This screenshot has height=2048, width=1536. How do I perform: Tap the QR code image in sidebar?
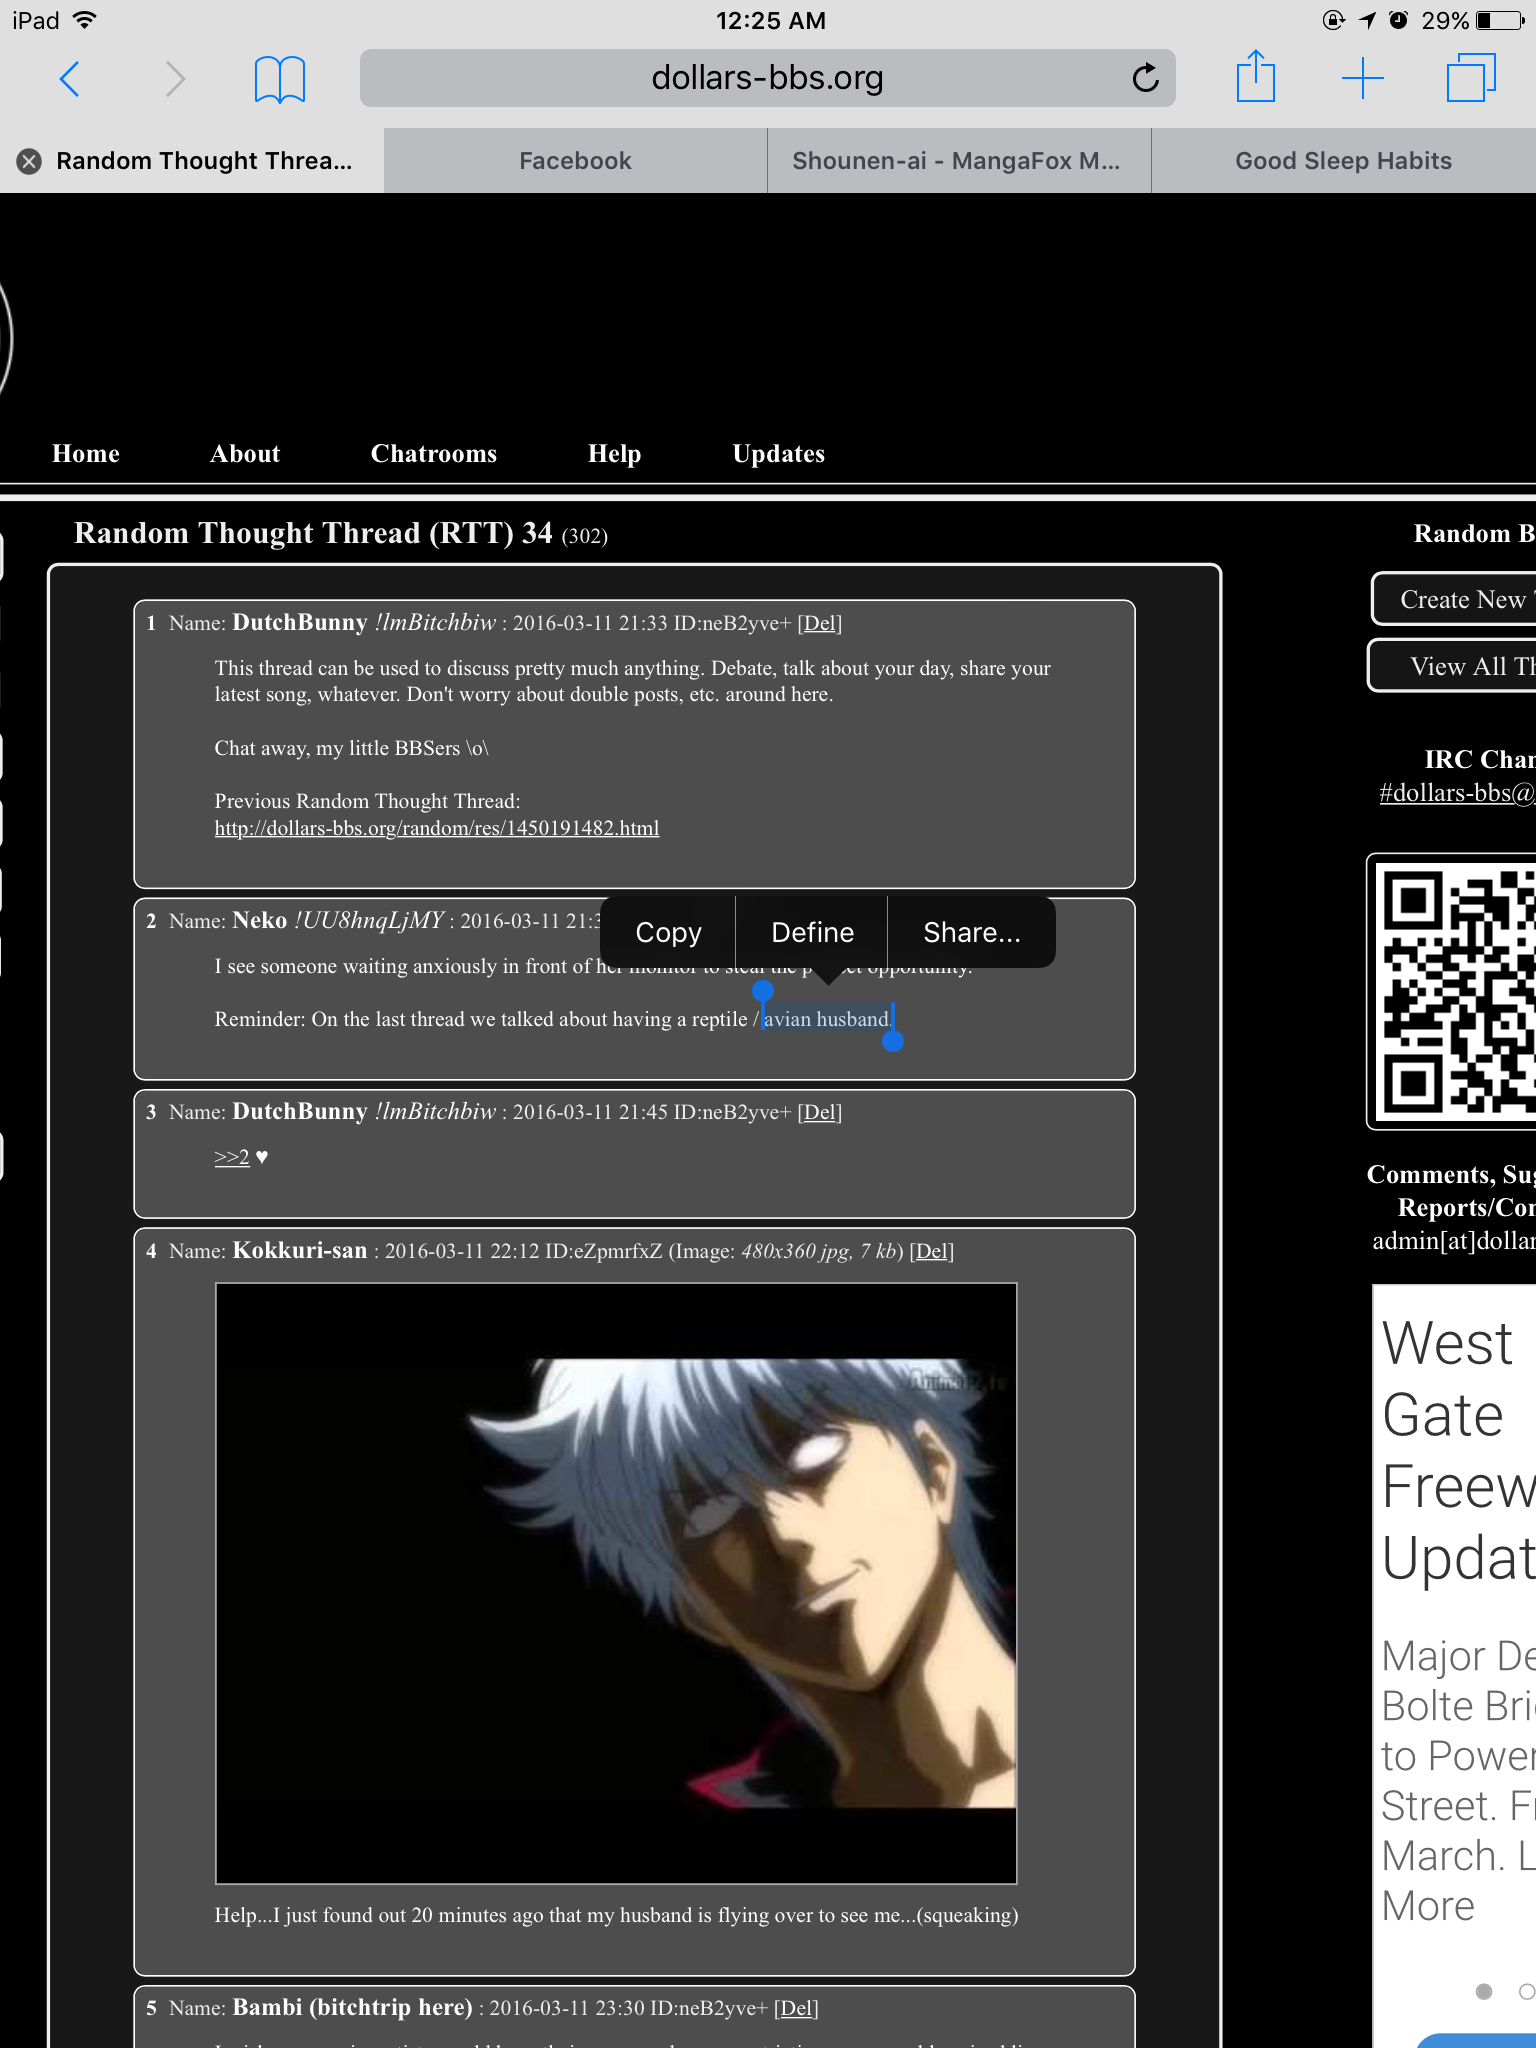point(1455,992)
